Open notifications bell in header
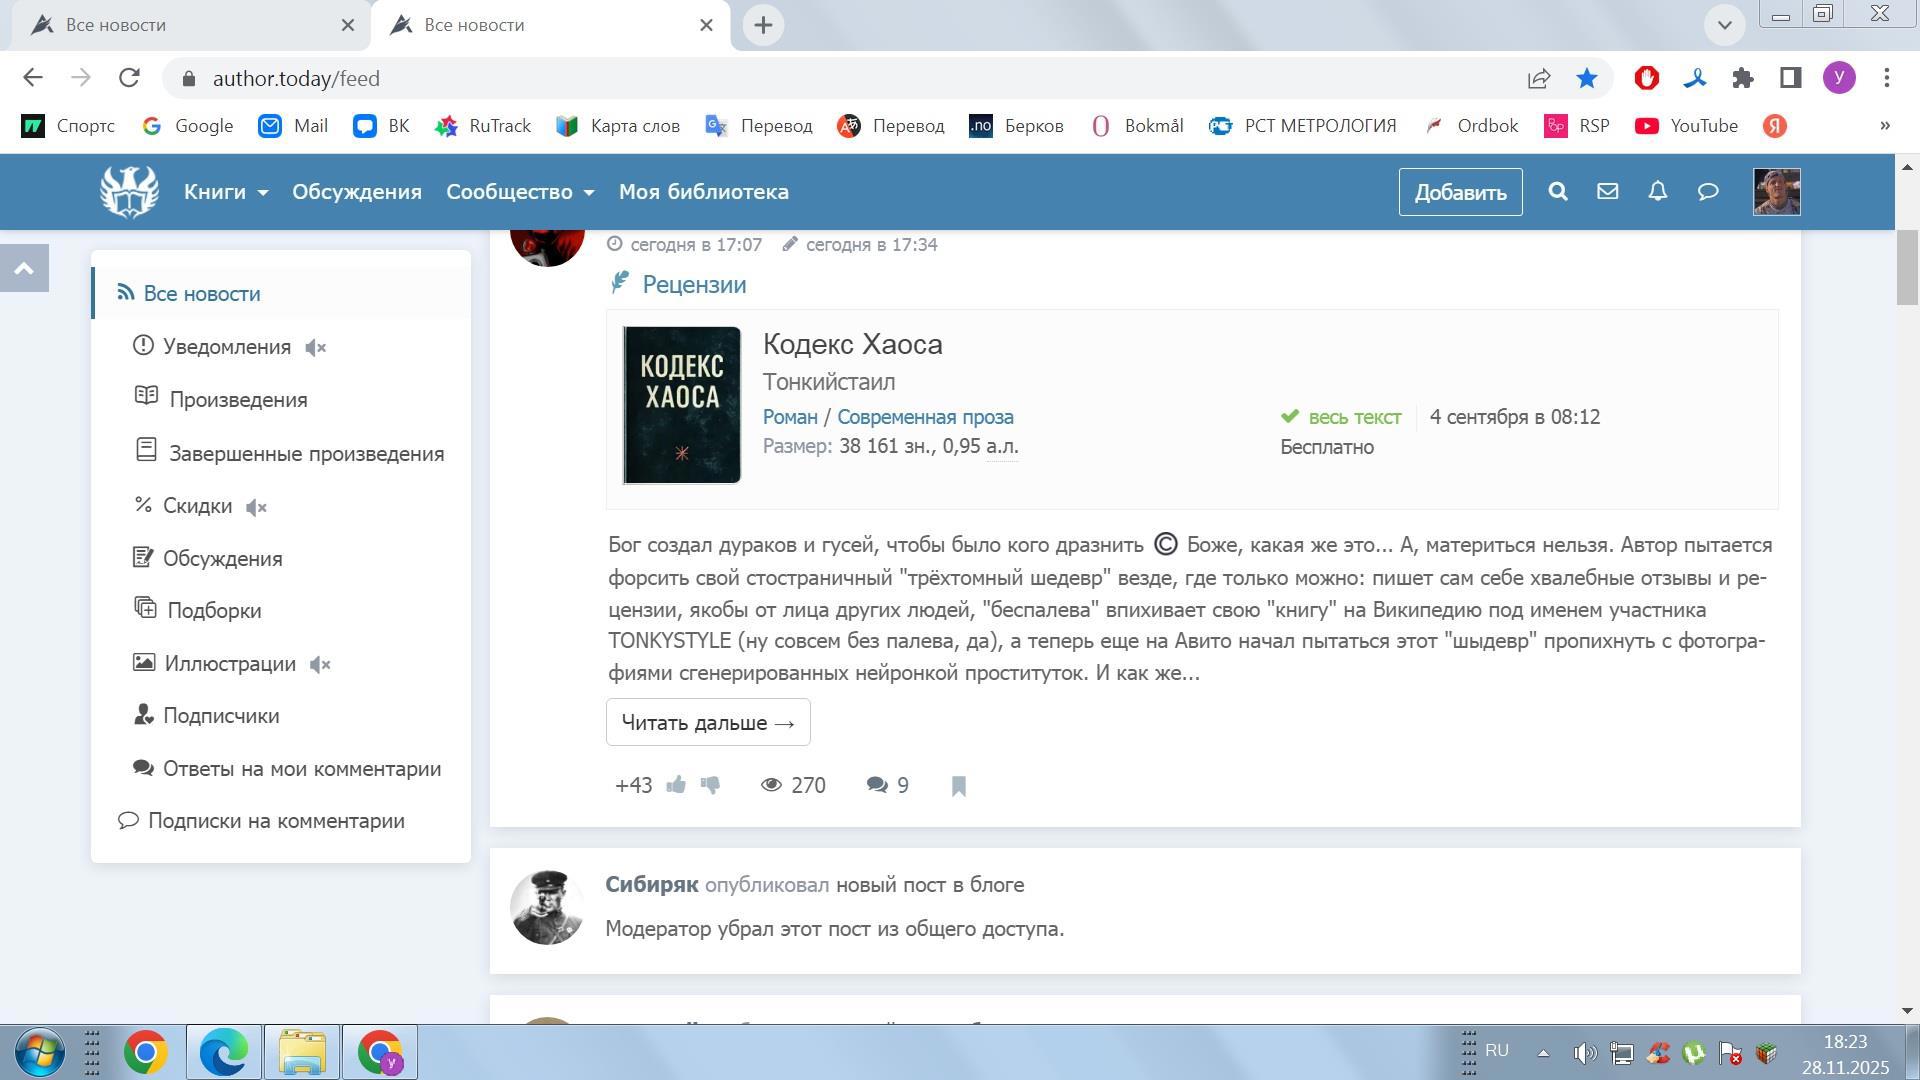This screenshot has height=1080, width=1920. point(1657,191)
